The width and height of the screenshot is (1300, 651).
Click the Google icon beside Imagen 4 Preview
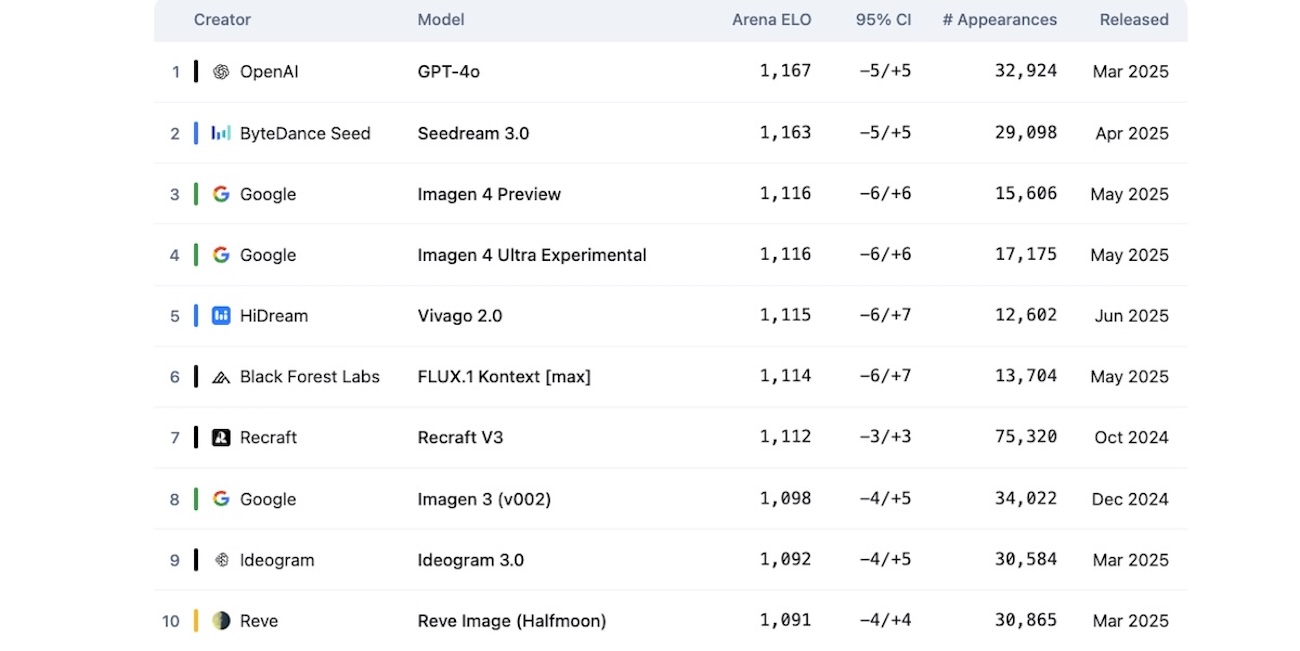[x=221, y=194]
